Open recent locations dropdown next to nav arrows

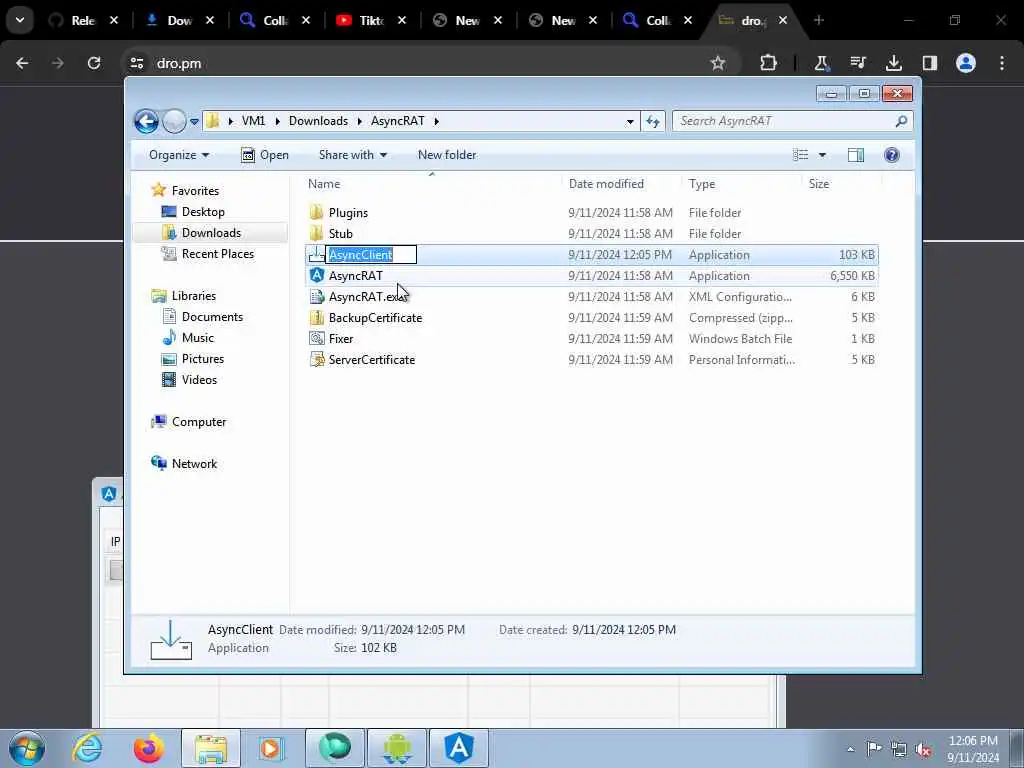pyautogui.click(x=194, y=121)
